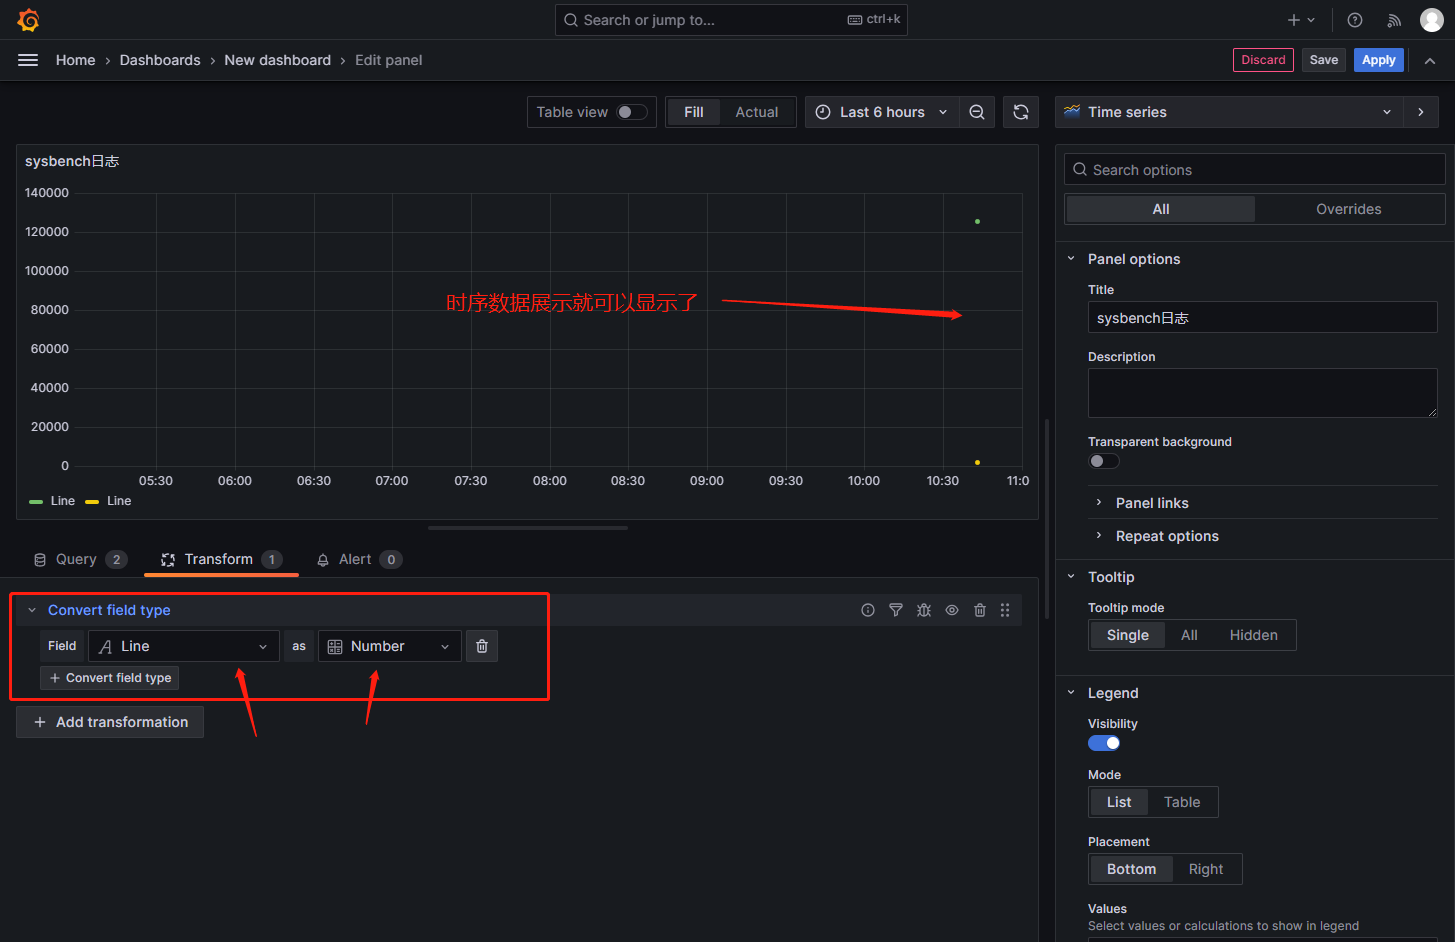Screen dimensions: 1455x942
Task: Switch to the Transform tab
Action: [221, 559]
